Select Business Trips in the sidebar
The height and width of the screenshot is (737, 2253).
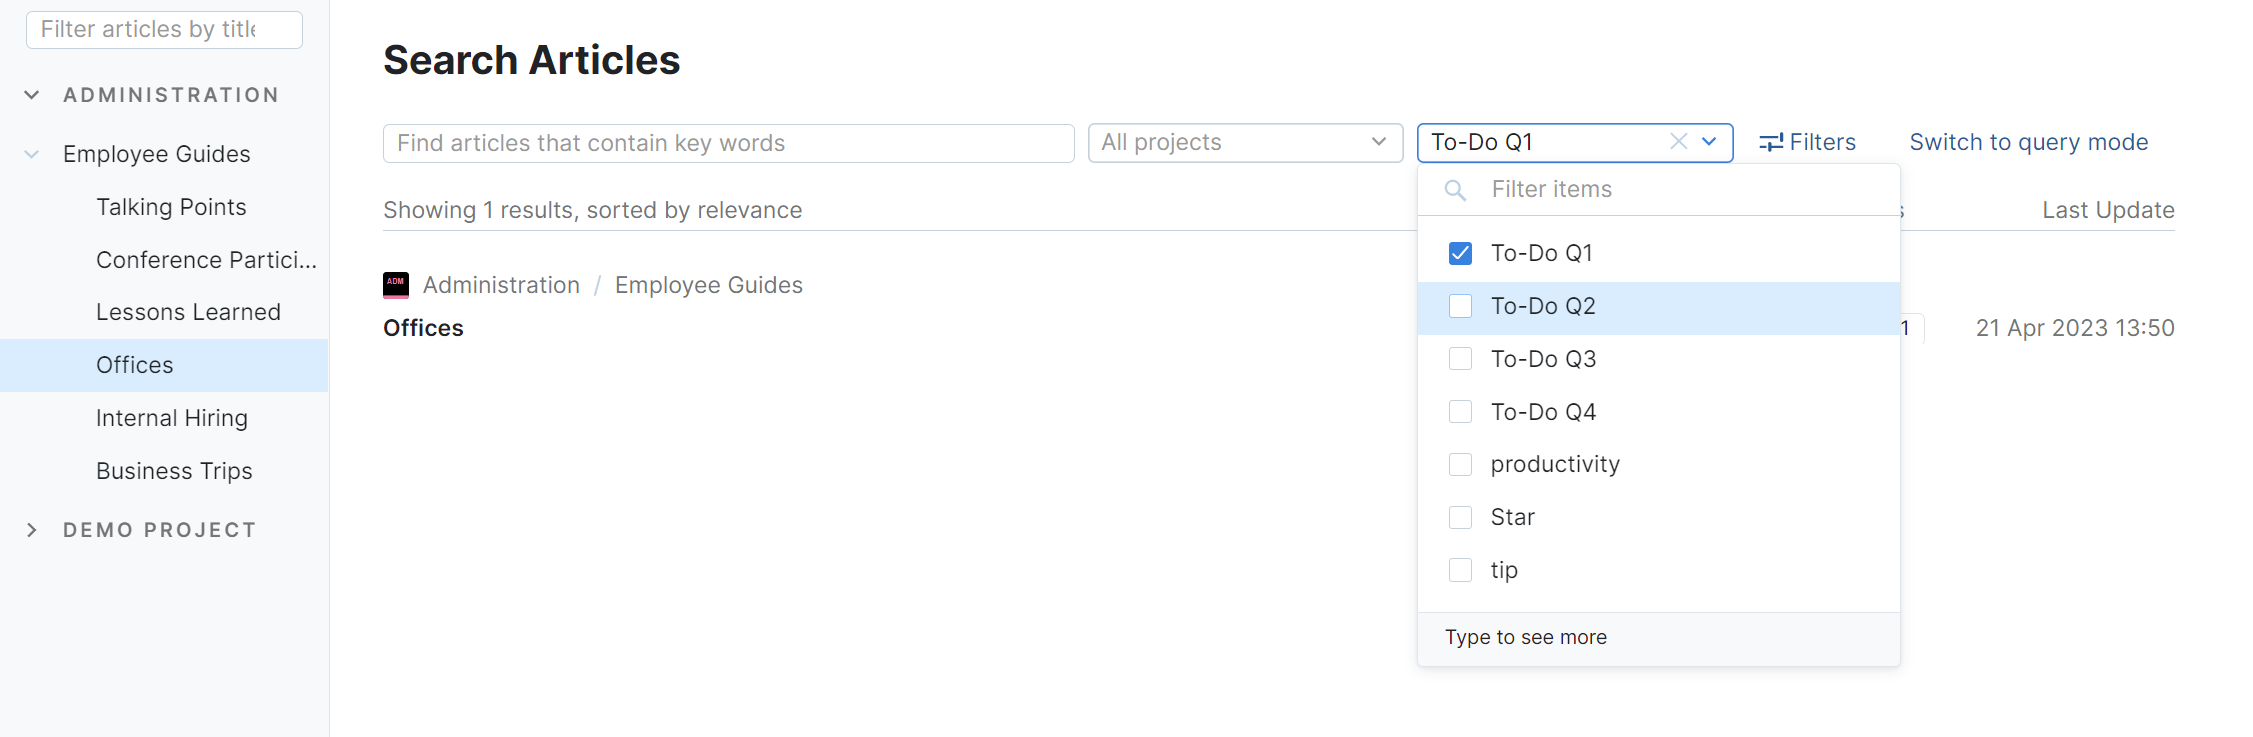(x=174, y=470)
